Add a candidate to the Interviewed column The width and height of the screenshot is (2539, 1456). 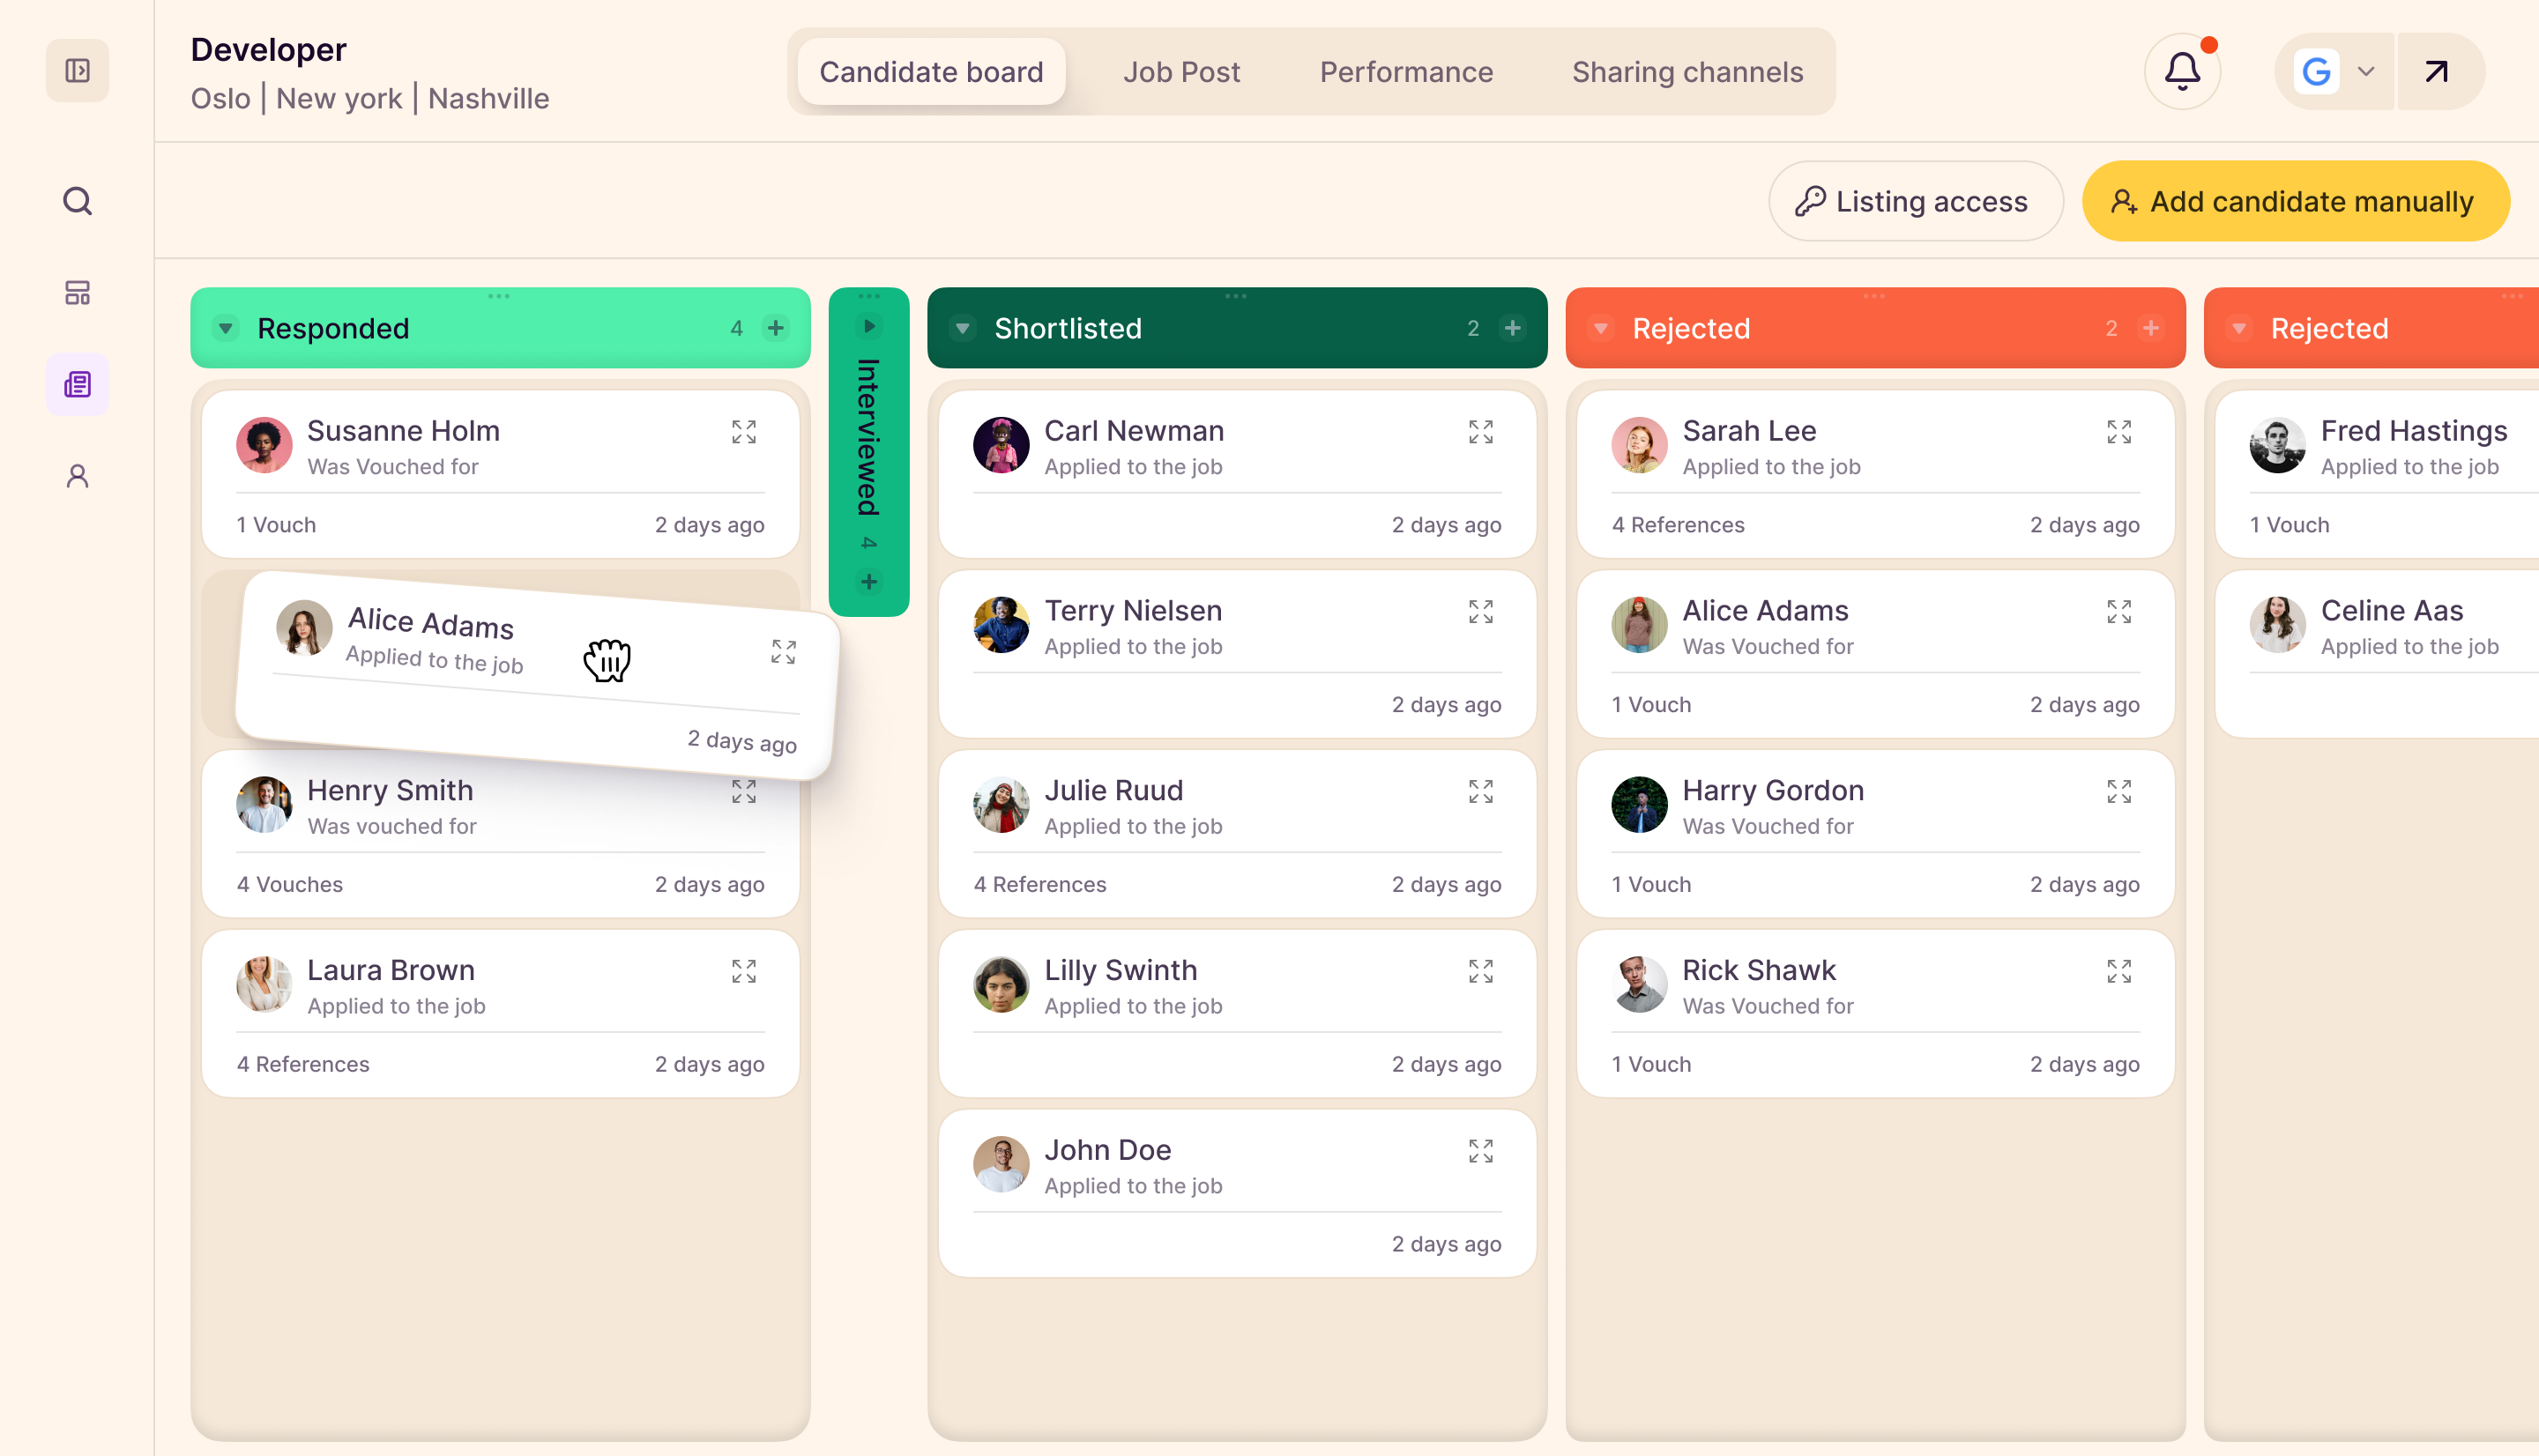pyautogui.click(x=869, y=582)
